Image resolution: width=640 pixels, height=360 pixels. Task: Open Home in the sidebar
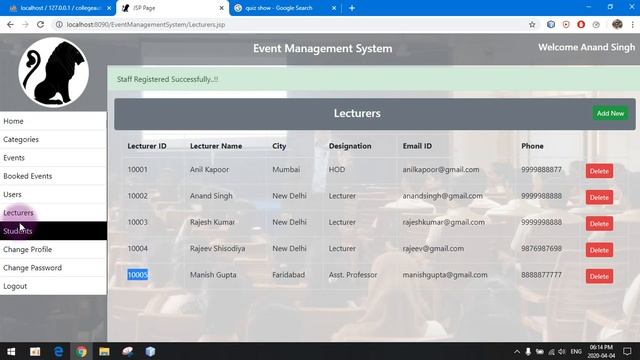pyautogui.click(x=53, y=121)
